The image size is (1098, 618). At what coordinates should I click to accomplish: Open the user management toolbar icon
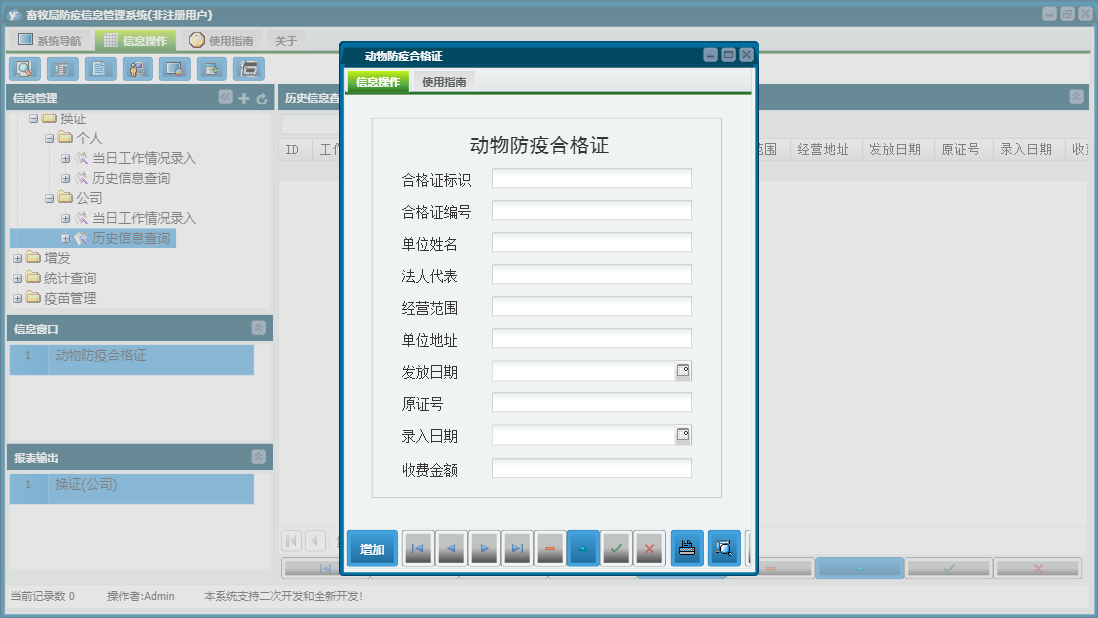(x=137, y=69)
